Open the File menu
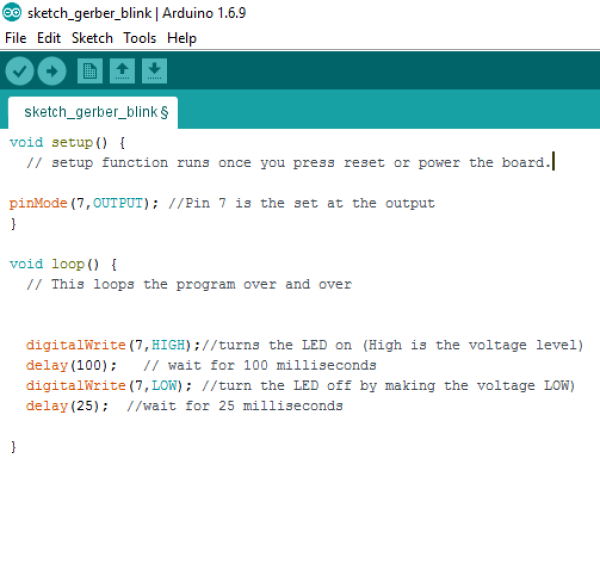The image size is (600, 576). point(16,38)
